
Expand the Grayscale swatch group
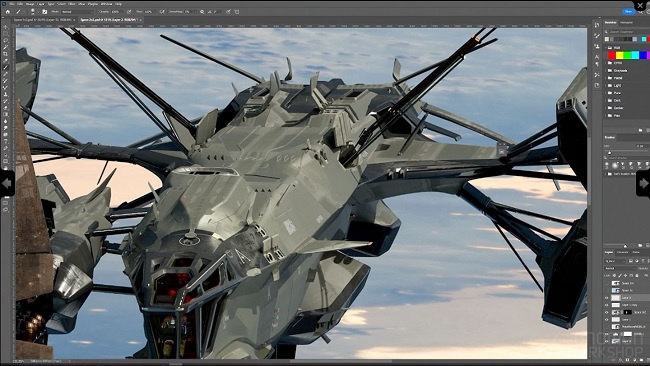(x=605, y=70)
